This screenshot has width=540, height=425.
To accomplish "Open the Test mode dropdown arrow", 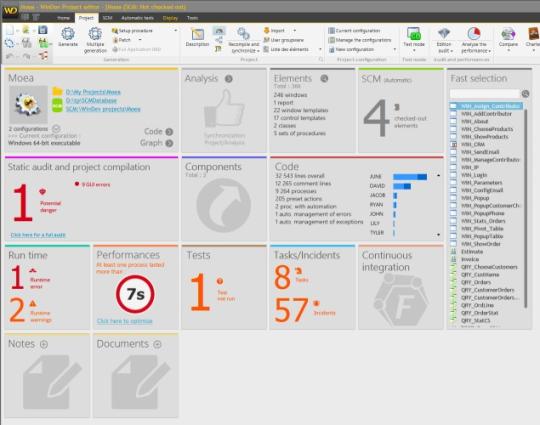I will pyautogui.click(x=414, y=51).
